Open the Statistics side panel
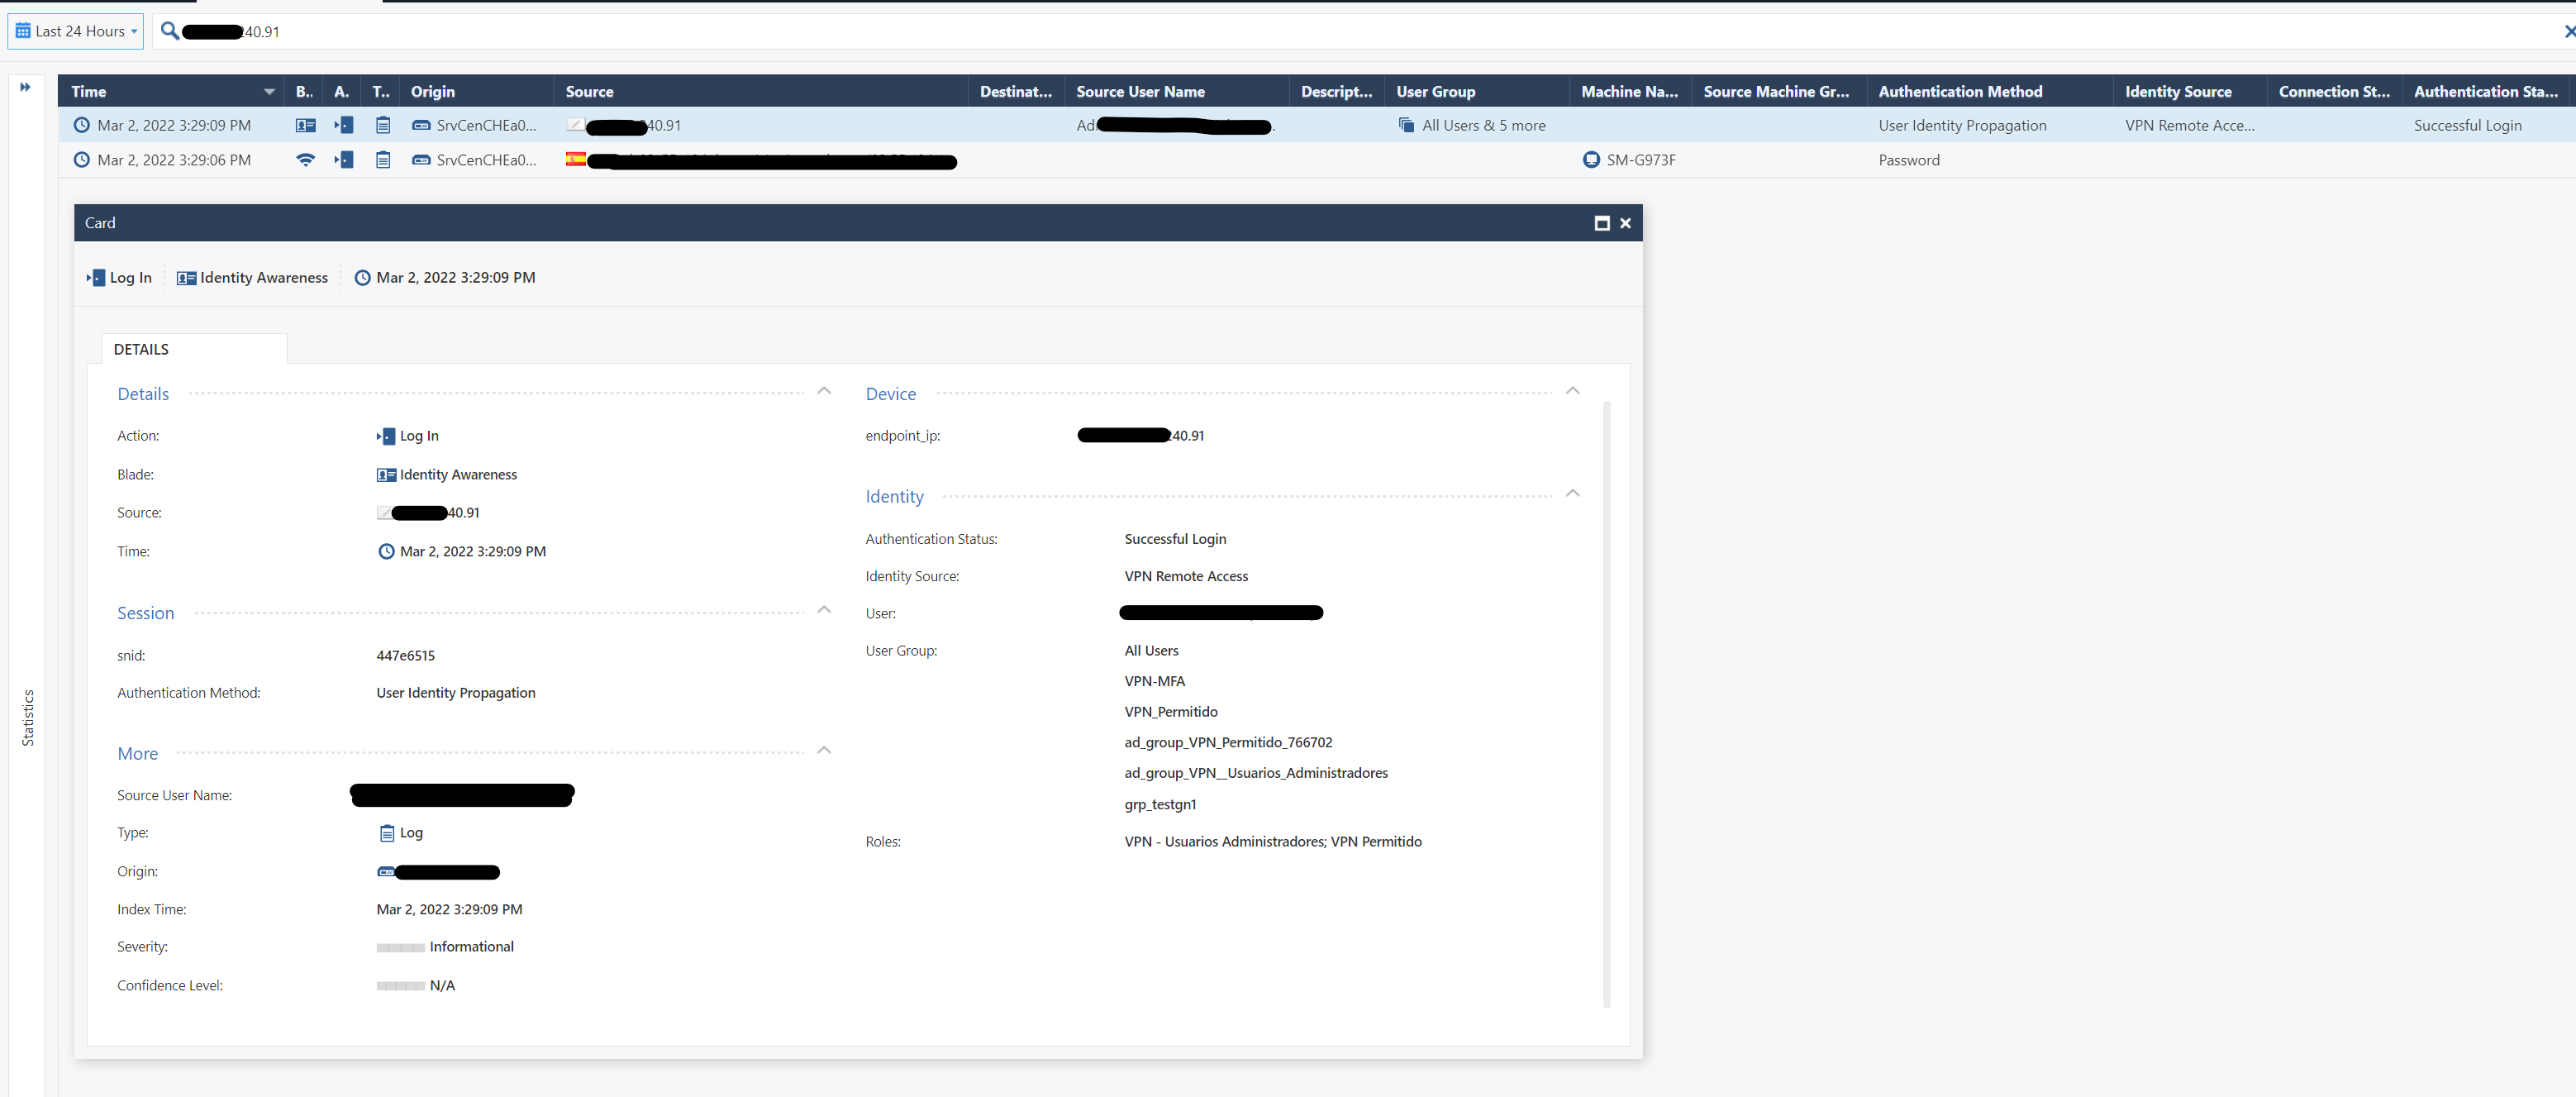Image resolution: width=2576 pixels, height=1097 pixels. point(28,717)
